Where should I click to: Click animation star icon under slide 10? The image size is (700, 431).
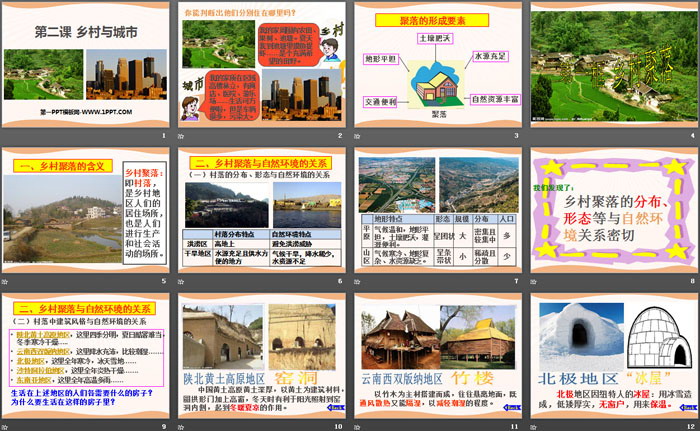(x=181, y=427)
